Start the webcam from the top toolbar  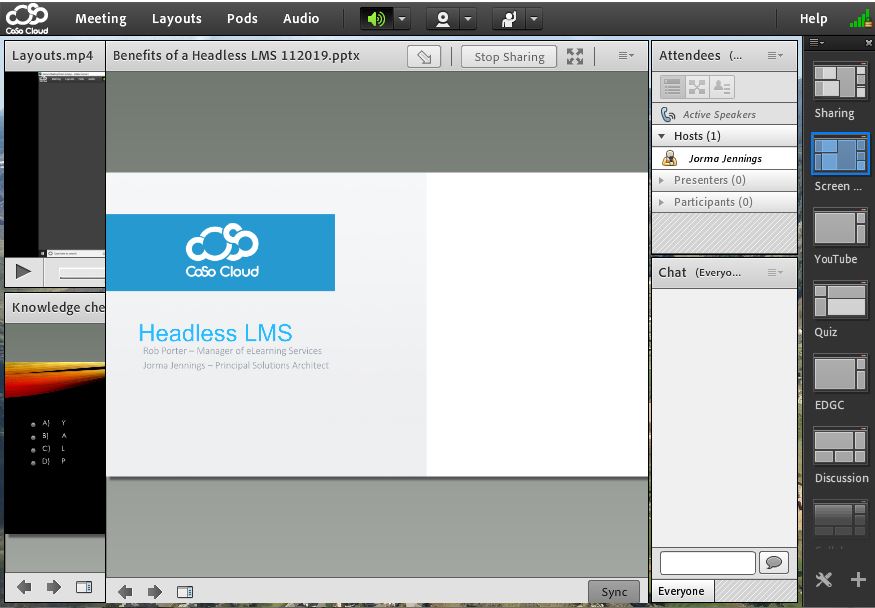click(443, 19)
